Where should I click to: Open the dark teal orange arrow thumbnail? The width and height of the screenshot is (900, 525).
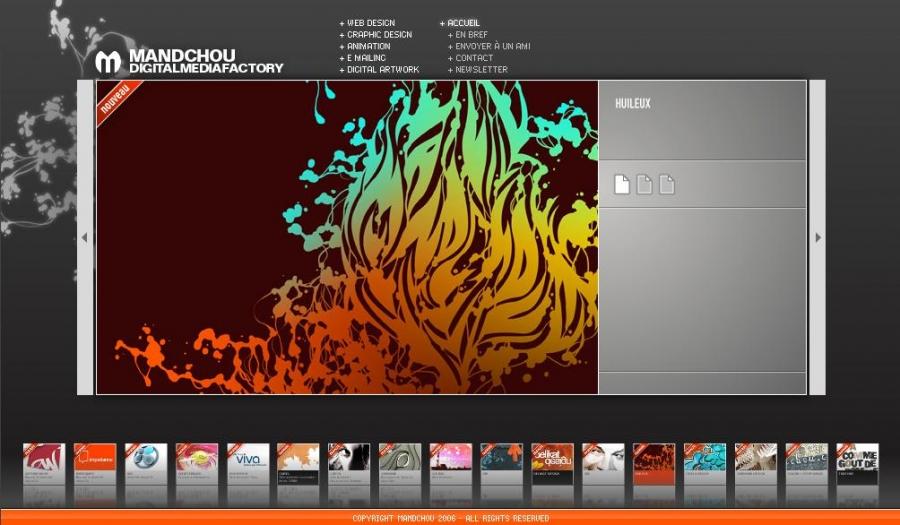coord(502,464)
